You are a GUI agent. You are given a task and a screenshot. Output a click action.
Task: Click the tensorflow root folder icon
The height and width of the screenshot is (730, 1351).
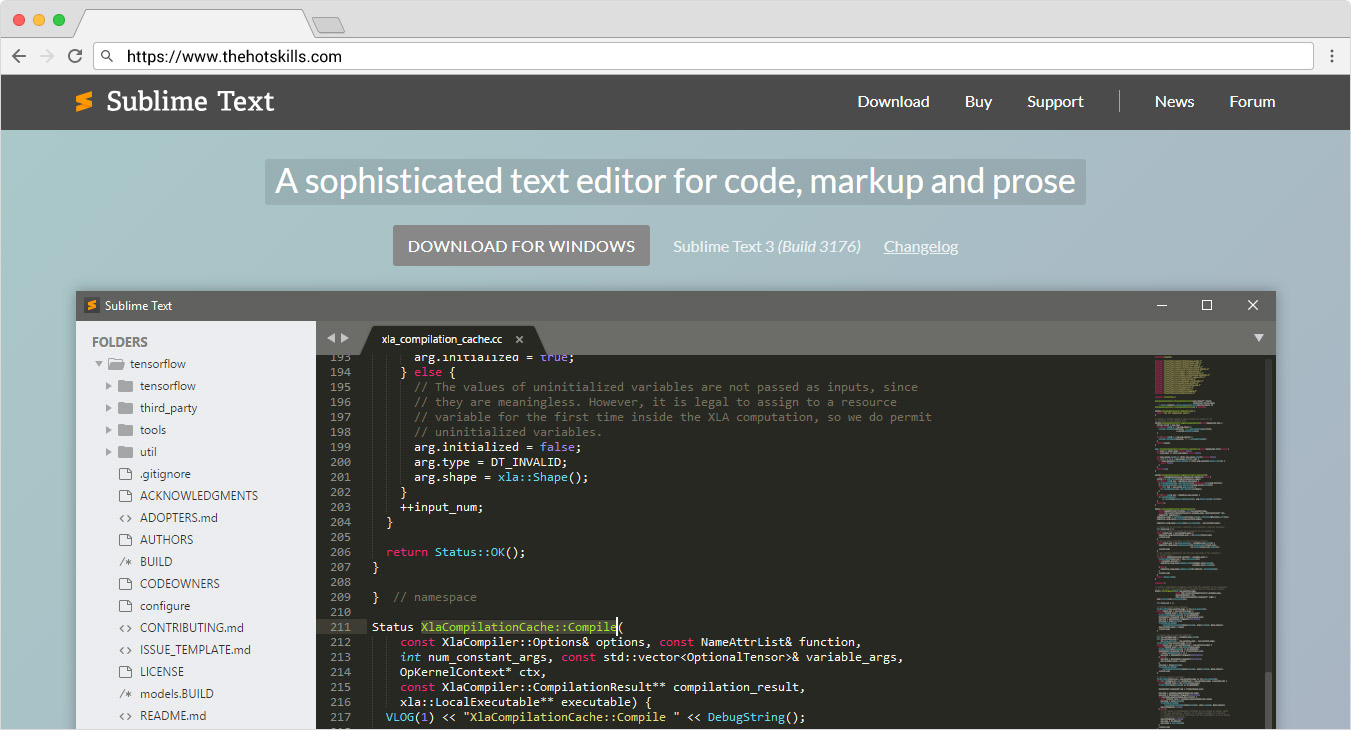click(115, 364)
